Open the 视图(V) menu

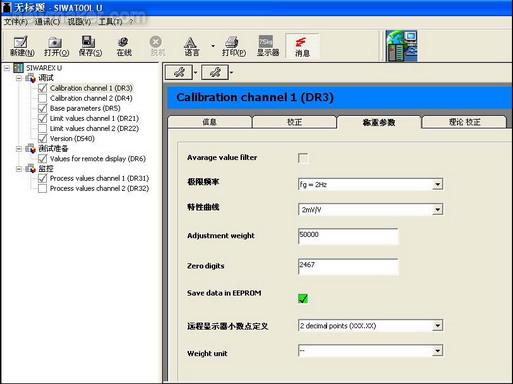[79, 22]
